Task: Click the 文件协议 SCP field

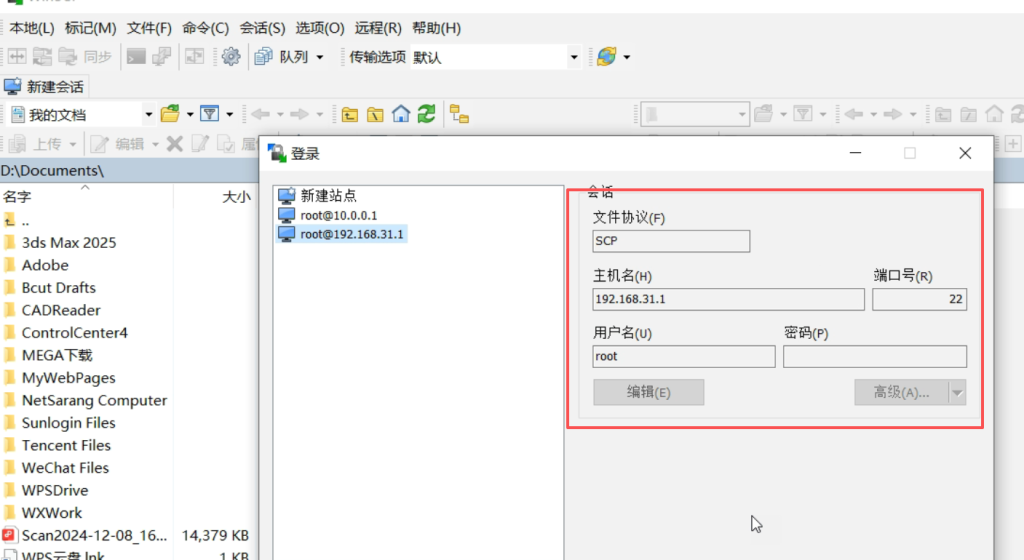Action: [671, 241]
